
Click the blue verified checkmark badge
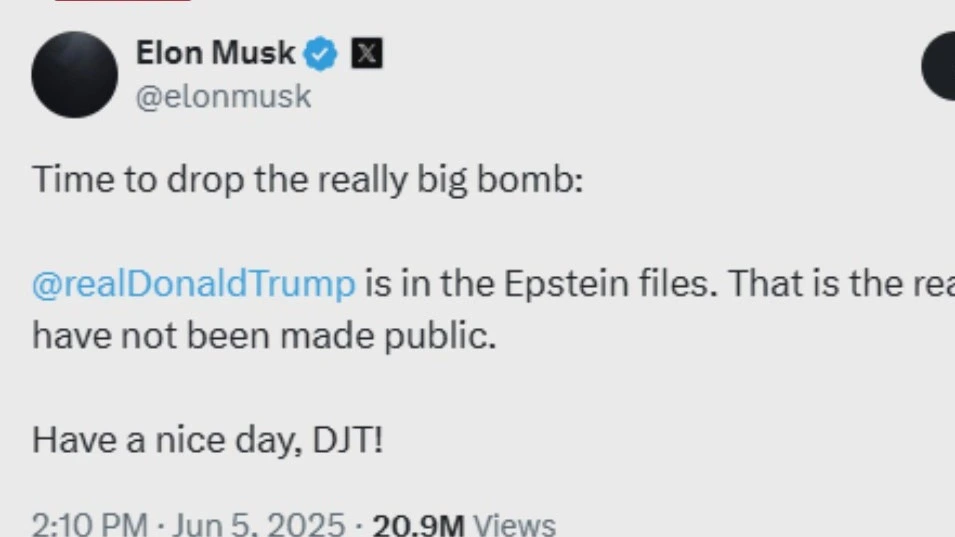point(322,53)
